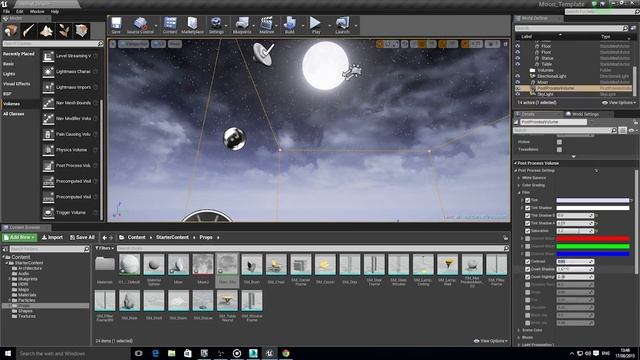Toggle the Saturation checkbox
Viewport: 640px width, 360px height.
527,231
